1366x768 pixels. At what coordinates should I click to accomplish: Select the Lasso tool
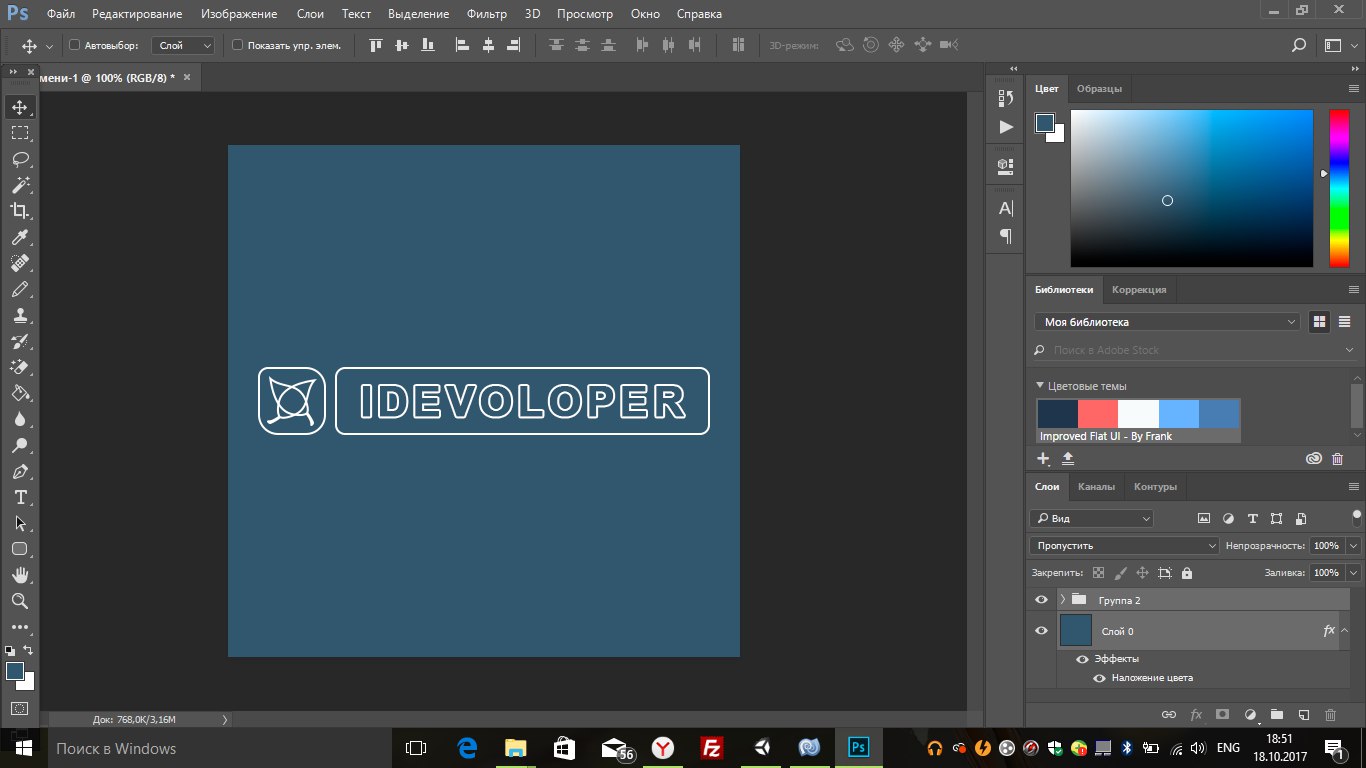[20, 159]
